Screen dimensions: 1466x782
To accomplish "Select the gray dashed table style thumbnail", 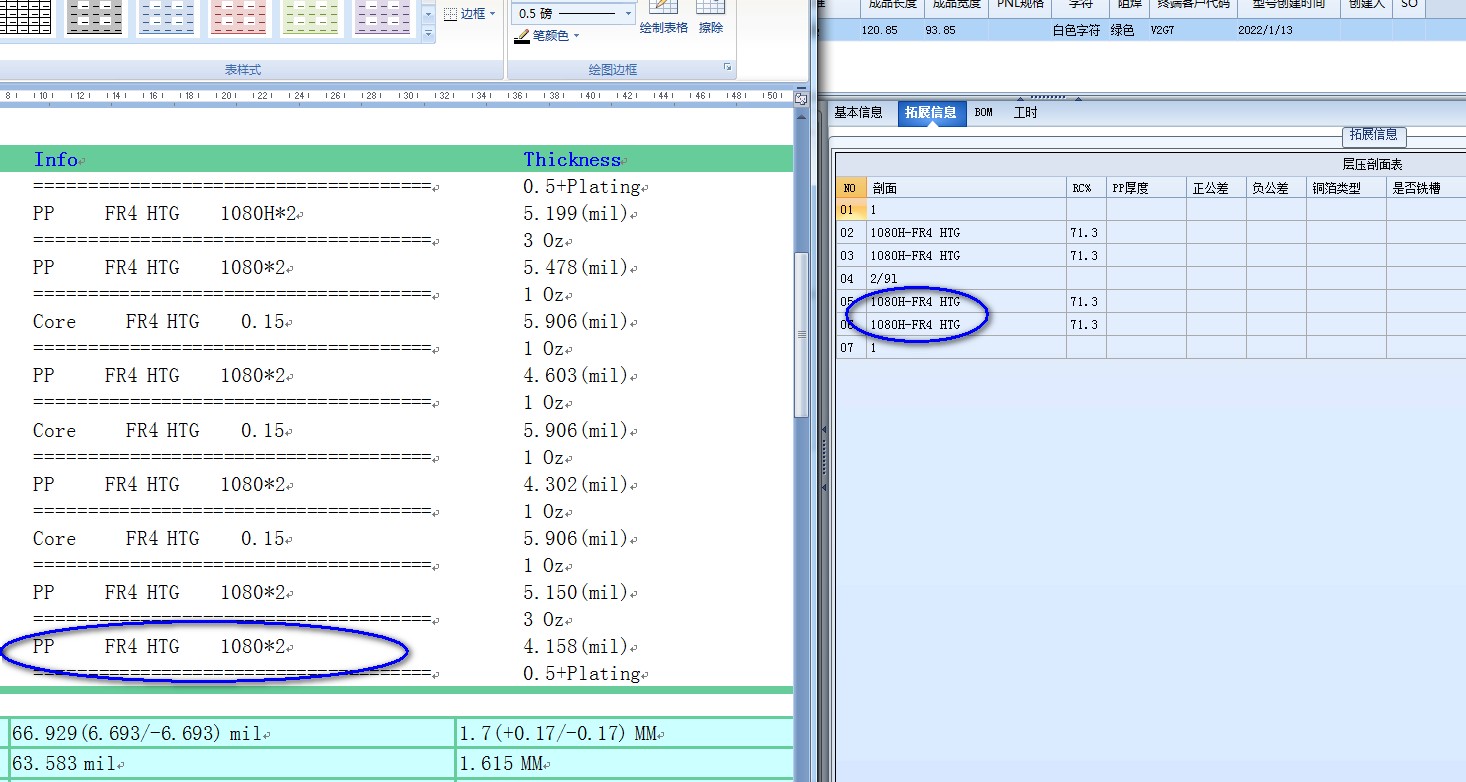I will coord(97,17).
